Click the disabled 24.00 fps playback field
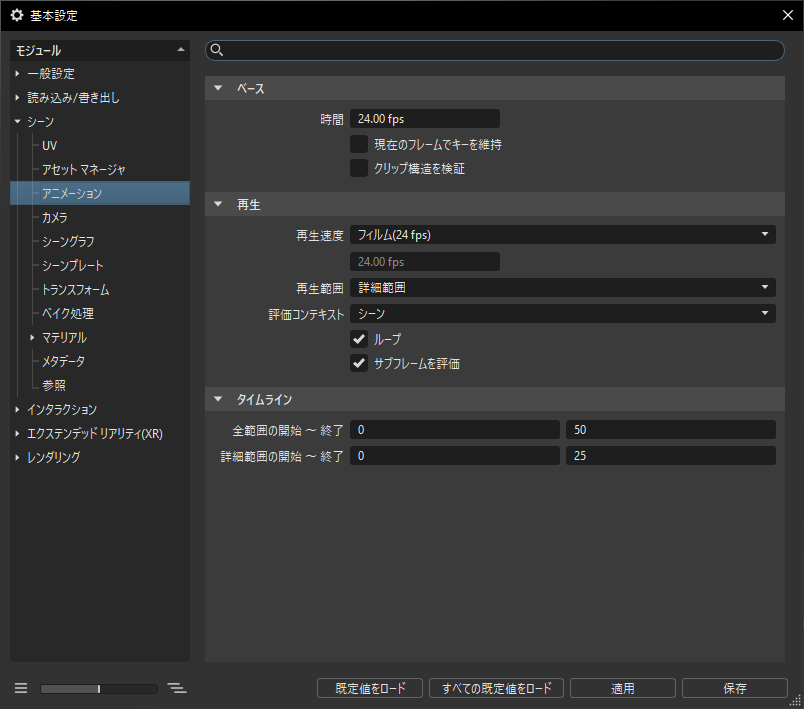This screenshot has width=804, height=709. pos(425,261)
